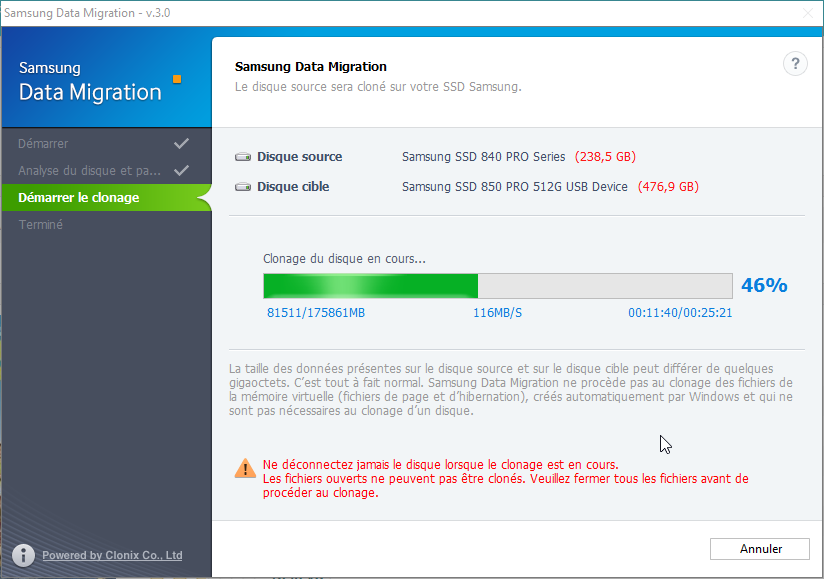
Task: Click the orange warning triangle icon
Action: 245,468
